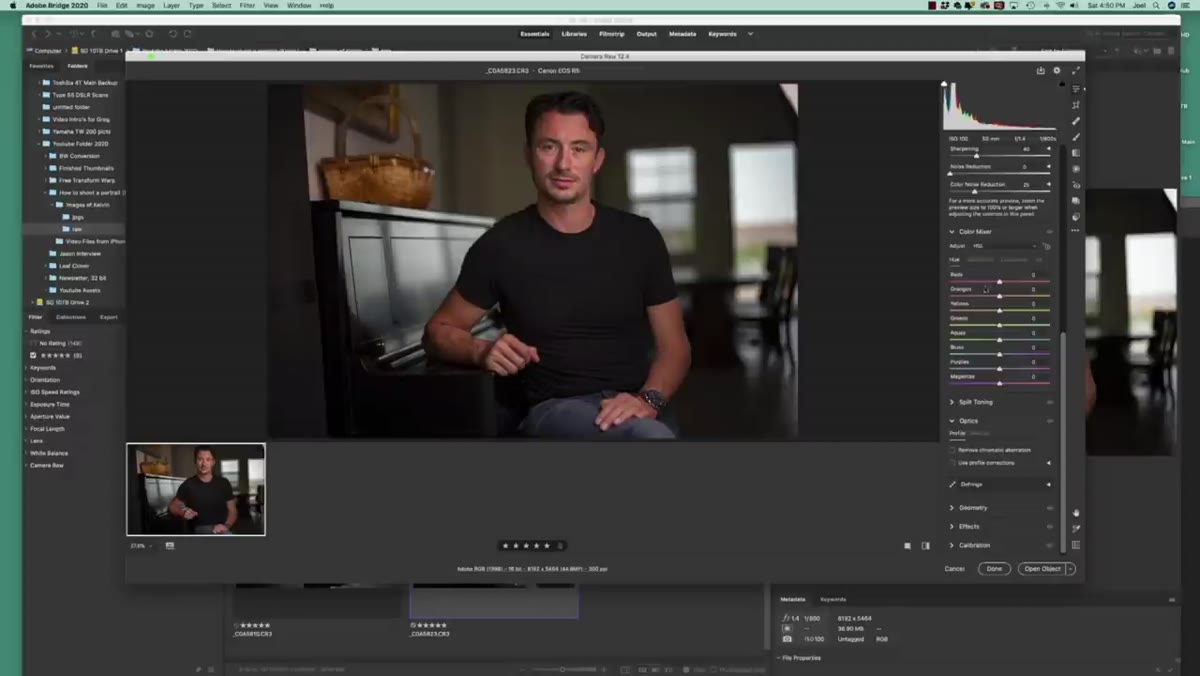
Task: Open the Presets panel icon
Action: pyautogui.click(x=1076, y=216)
